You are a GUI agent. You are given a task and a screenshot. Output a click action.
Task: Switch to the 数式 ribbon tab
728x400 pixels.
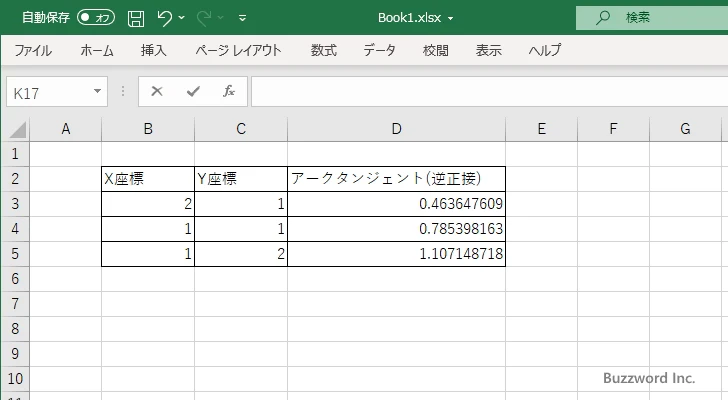pyautogui.click(x=324, y=50)
